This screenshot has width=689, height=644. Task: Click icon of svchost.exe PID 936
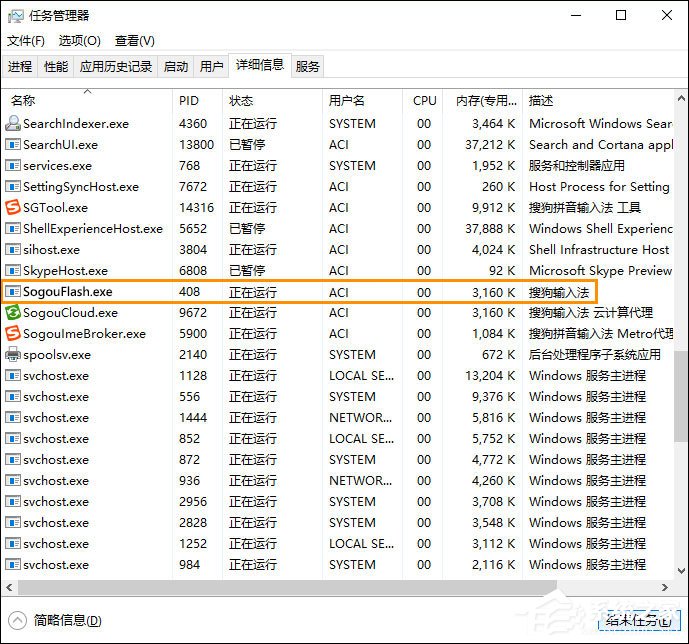click(13, 481)
